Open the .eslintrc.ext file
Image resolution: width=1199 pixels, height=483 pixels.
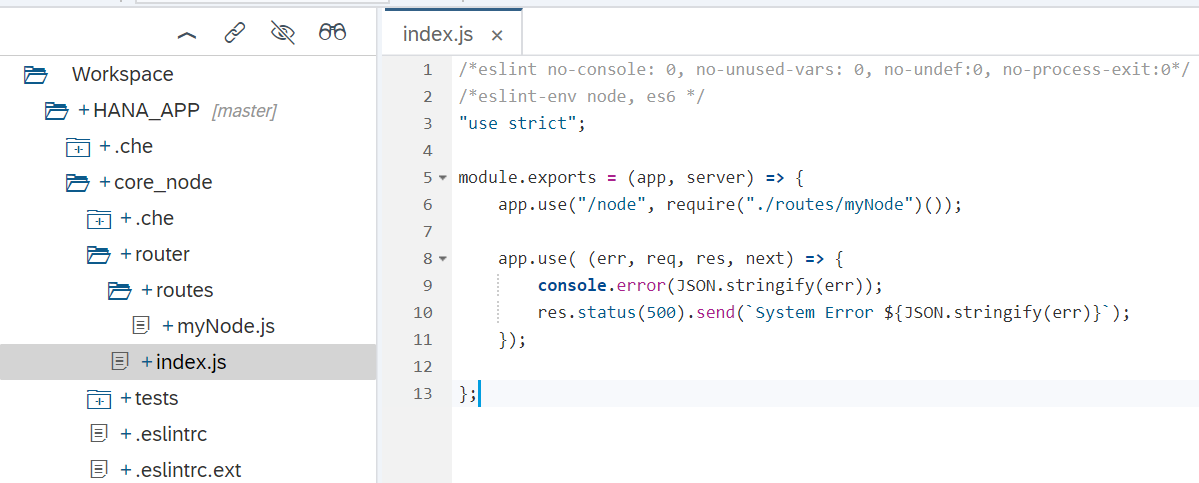pyautogui.click(x=189, y=470)
